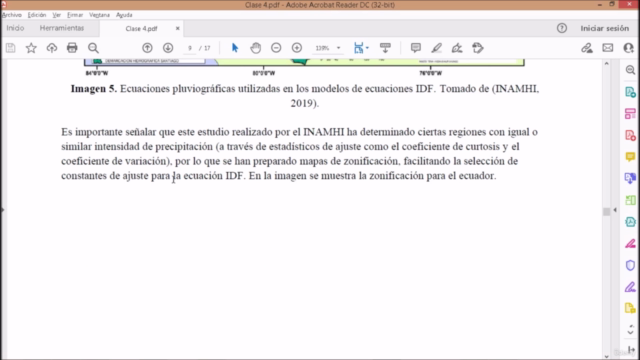Upload the file with the cloud arrow icon
The width and height of the screenshot is (640, 360).
click(x=52, y=48)
